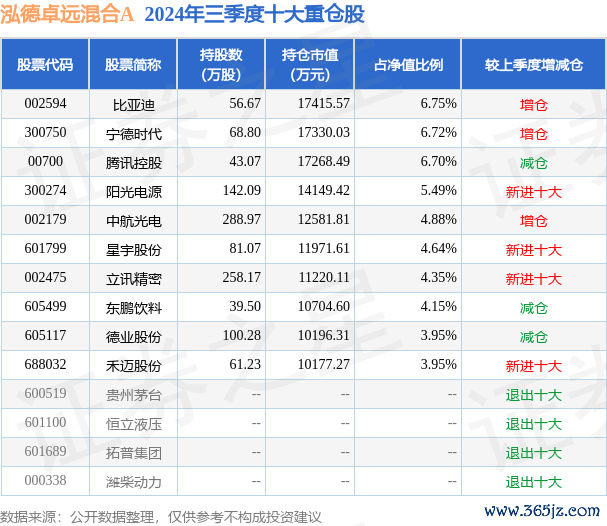Click stock code 300274
Image resolution: width=607 pixels, height=526 pixels.
pos(45,191)
